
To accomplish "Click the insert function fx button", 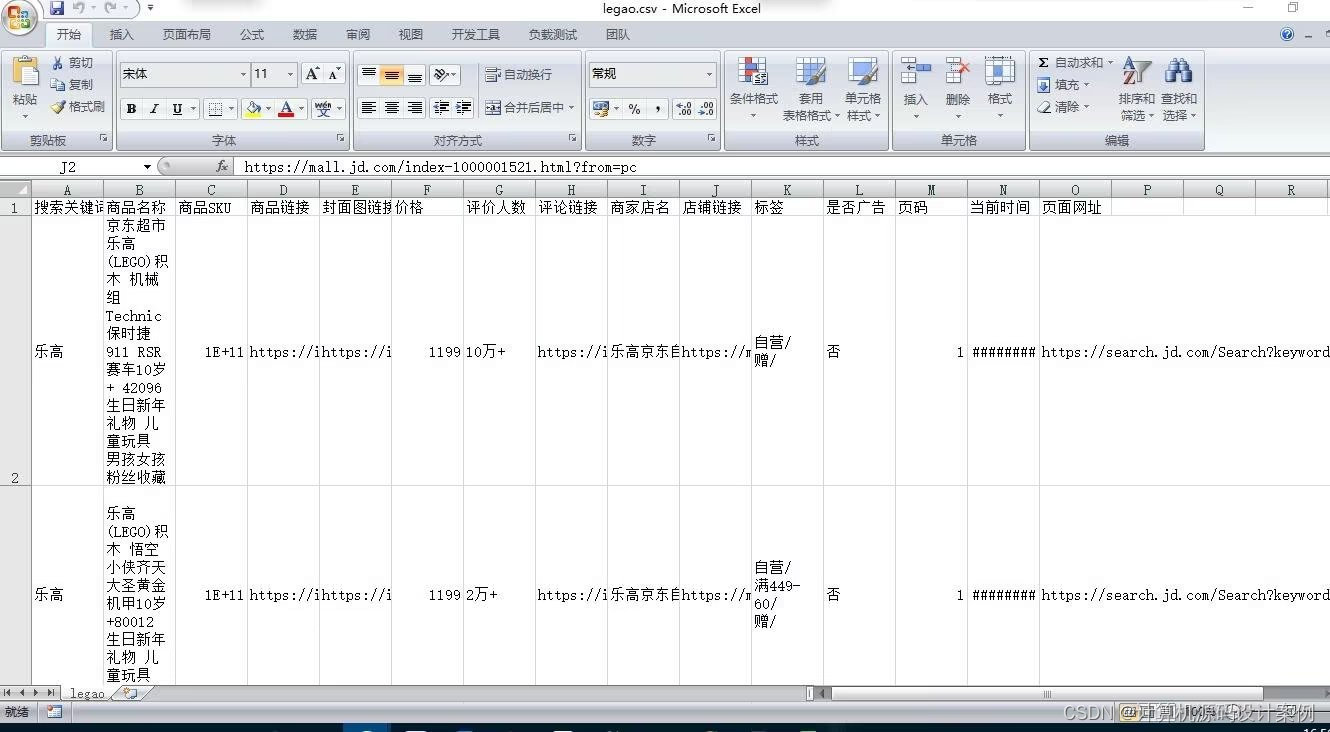I will click(x=222, y=167).
